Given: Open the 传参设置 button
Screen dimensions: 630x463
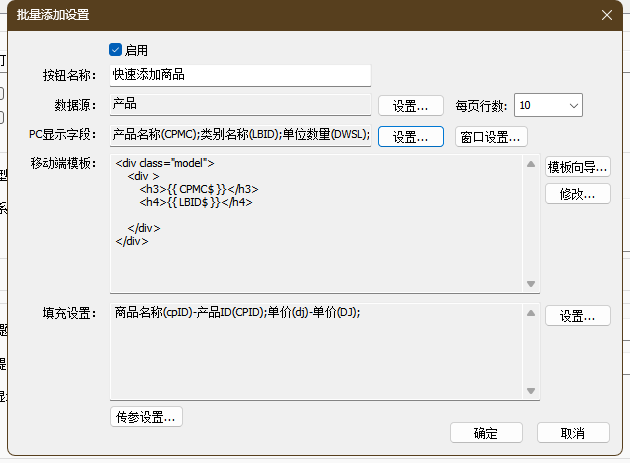Looking at the screenshot, I should [x=146, y=416].
